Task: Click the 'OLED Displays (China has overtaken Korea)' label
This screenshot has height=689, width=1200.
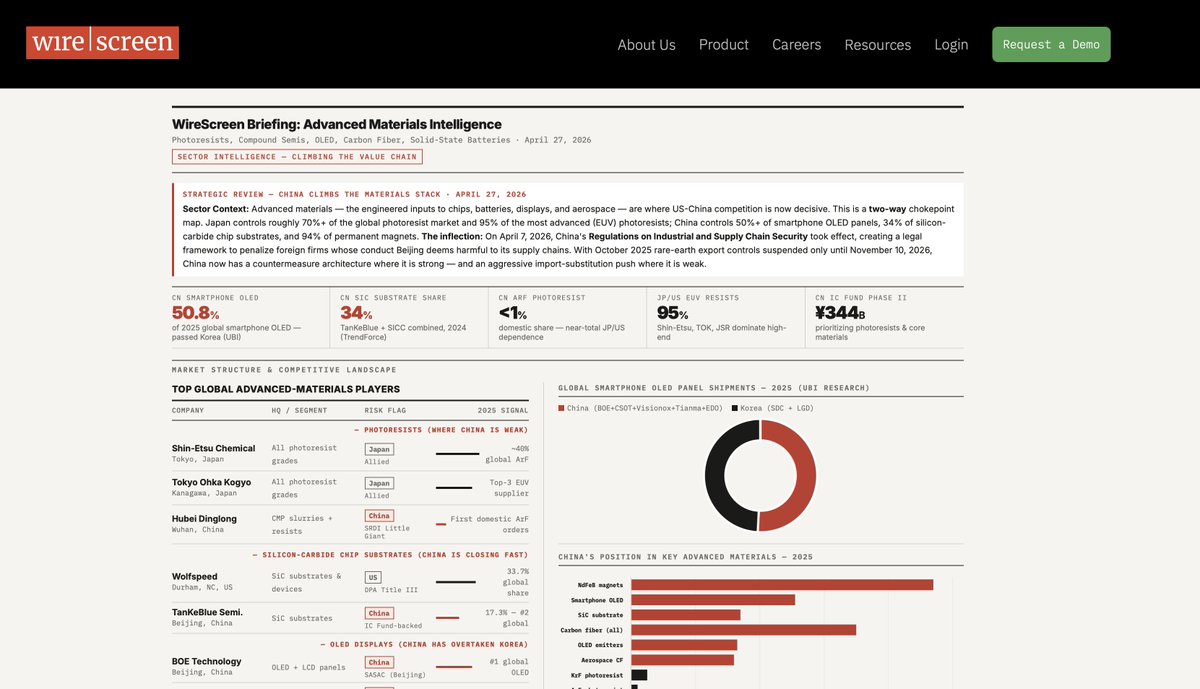Action: coord(424,644)
